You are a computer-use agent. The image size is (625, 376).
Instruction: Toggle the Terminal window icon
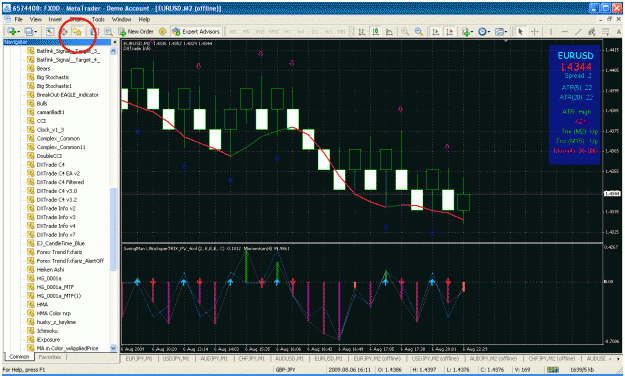[x=94, y=31]
